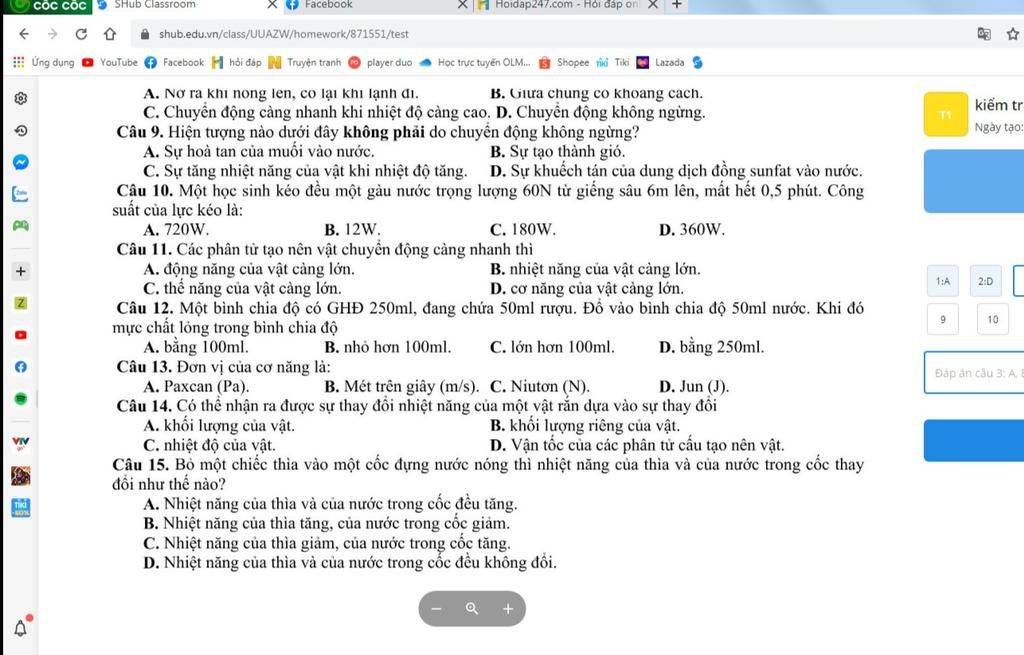Open YouTube from the sidebar
Viewport: 1024px width, 655px height.
(21, 334)
